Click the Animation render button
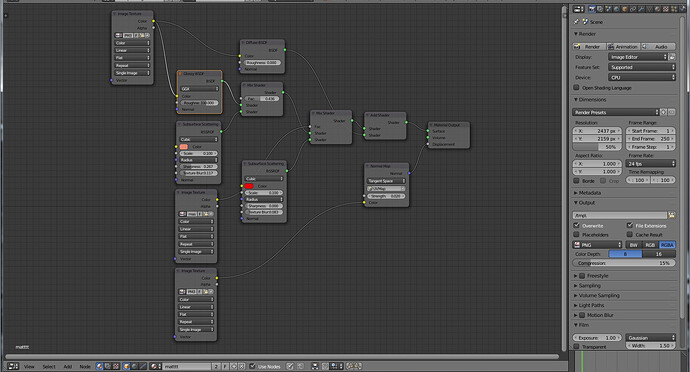 [x=624, y=46]
